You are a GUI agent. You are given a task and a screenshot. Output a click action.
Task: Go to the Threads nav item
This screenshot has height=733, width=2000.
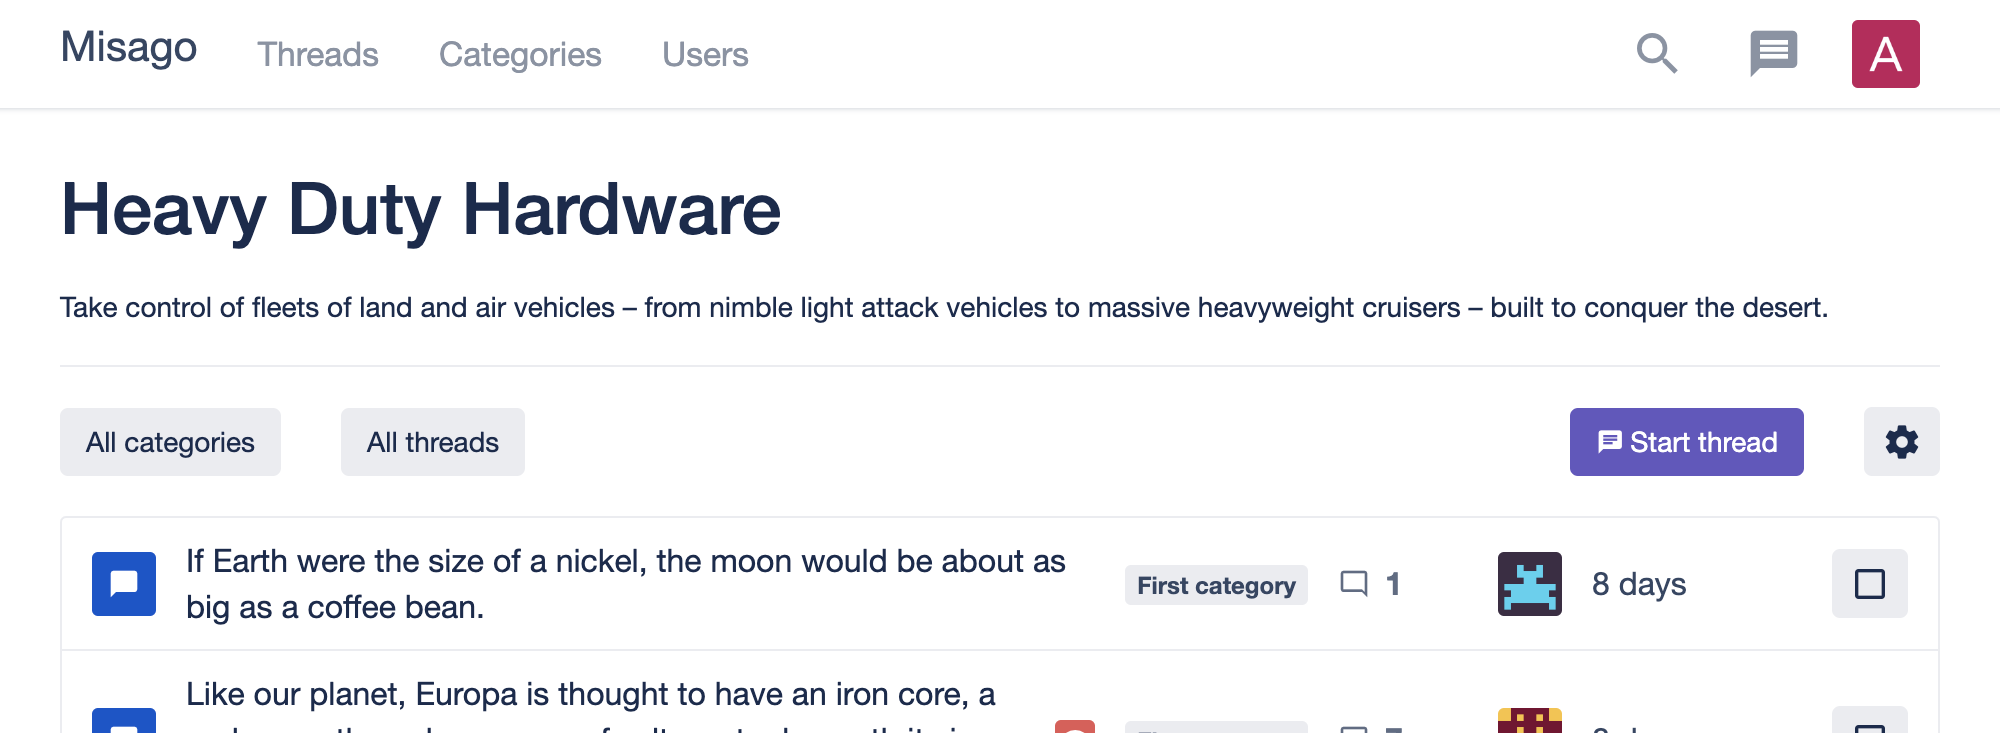coord(318,54)
